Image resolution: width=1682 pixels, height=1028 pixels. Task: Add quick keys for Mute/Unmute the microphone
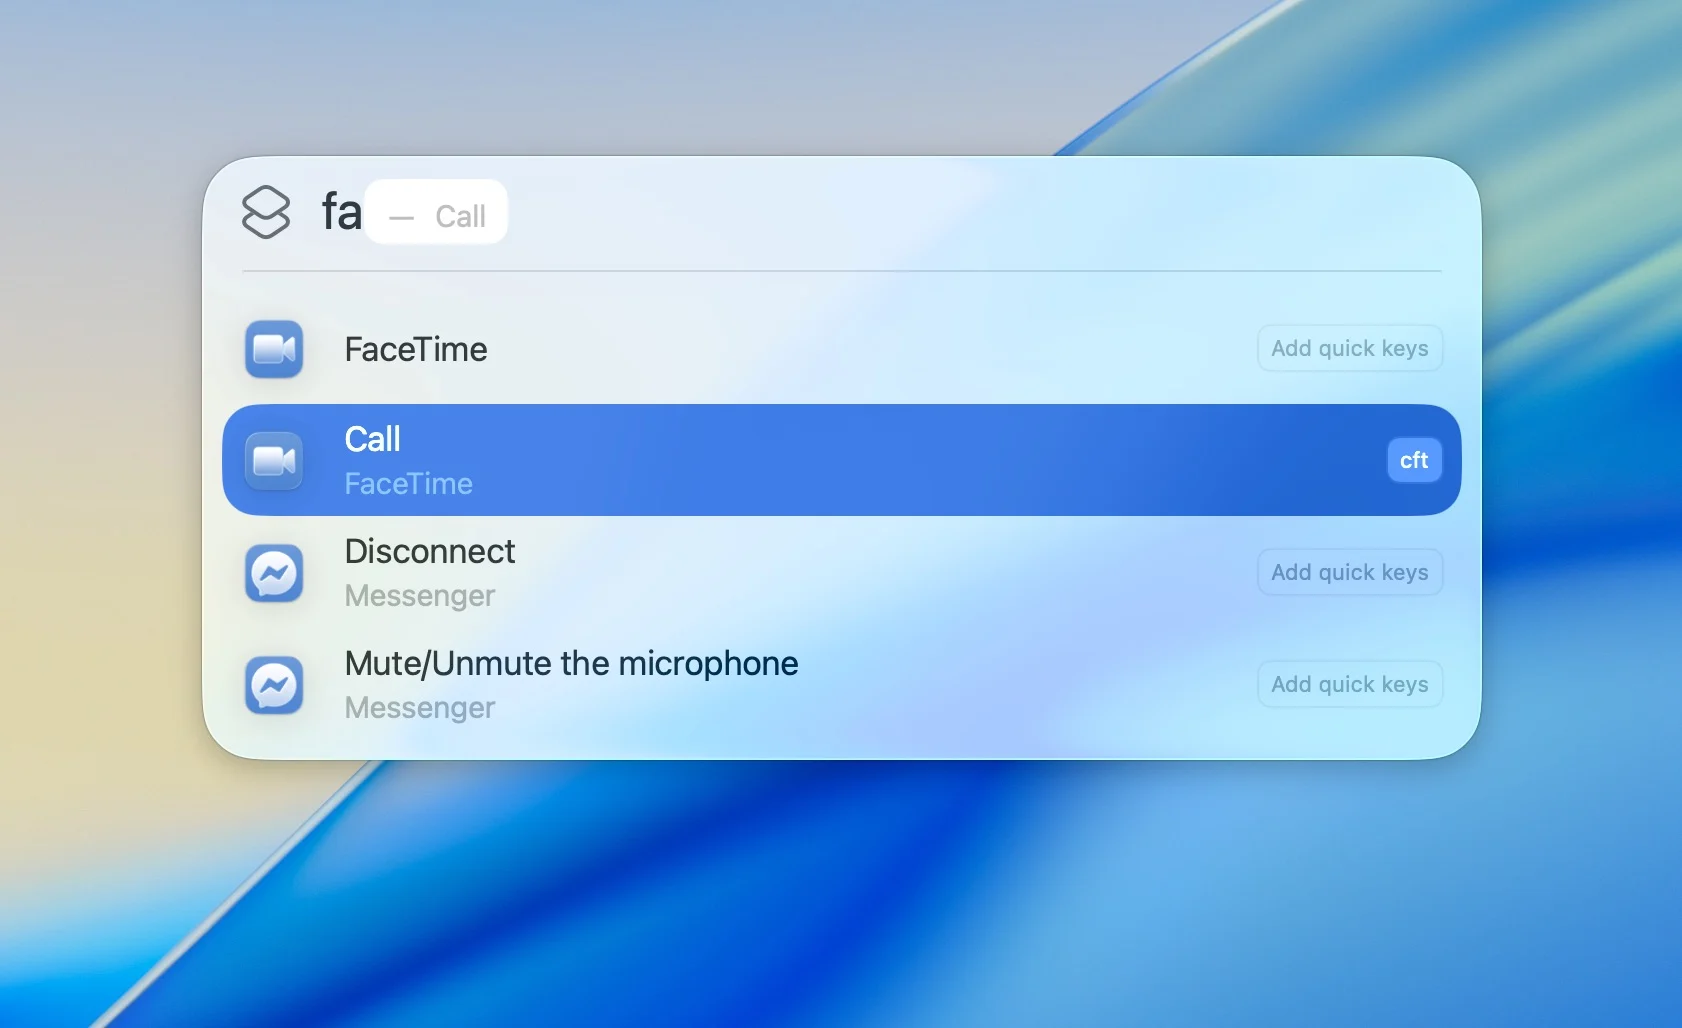tap(1349, 684)
